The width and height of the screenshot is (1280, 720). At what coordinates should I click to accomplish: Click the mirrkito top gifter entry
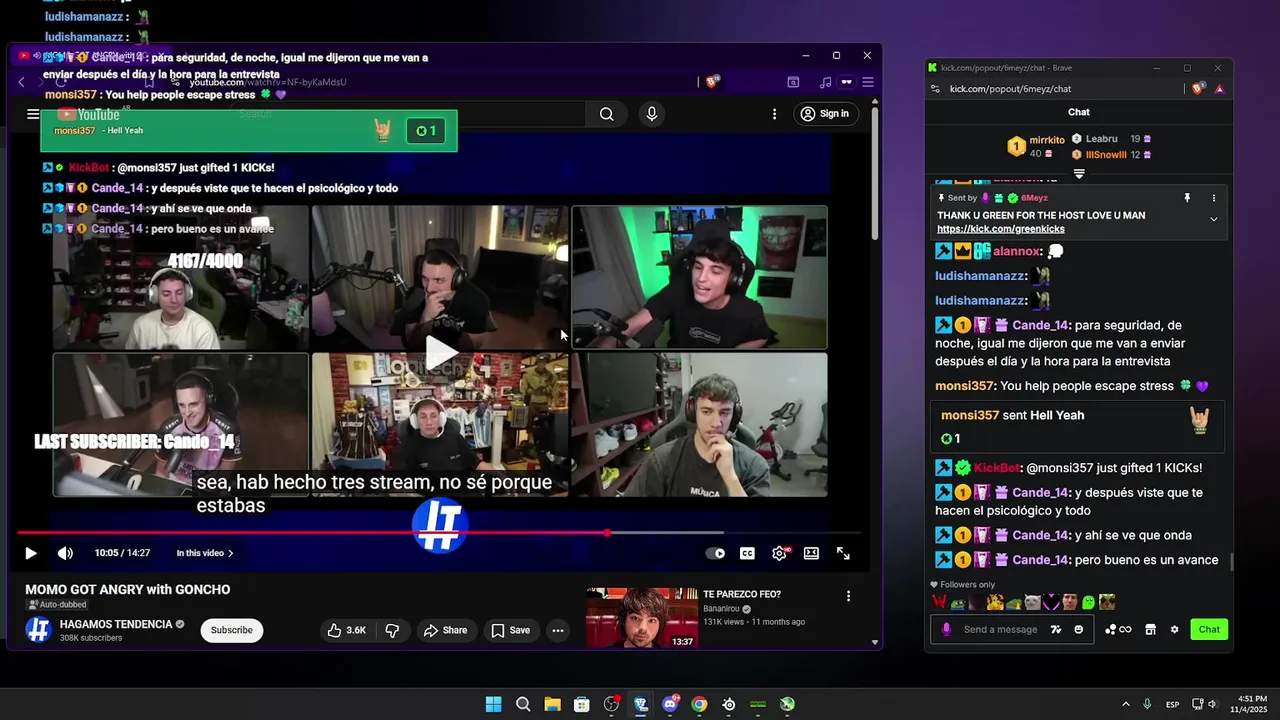(1034, 147)
